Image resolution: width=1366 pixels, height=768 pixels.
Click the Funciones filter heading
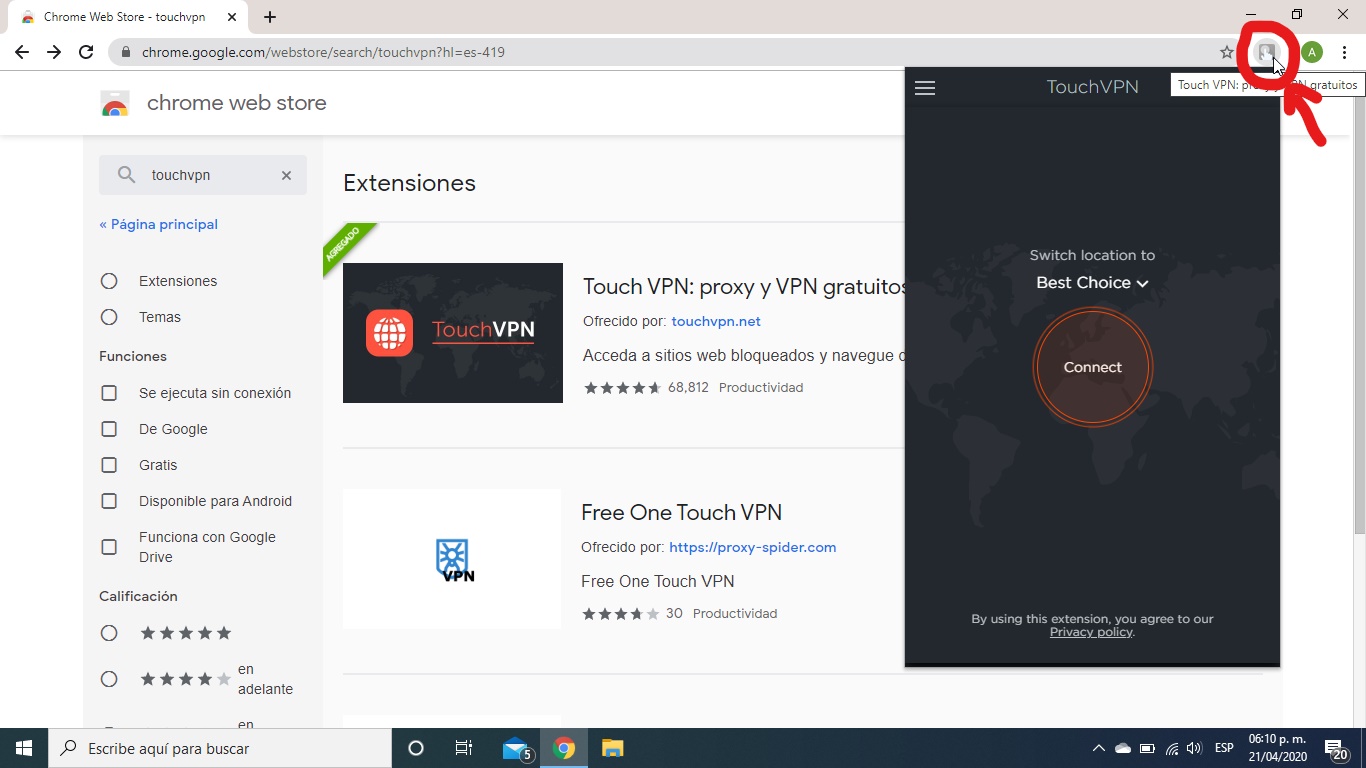pos(133,356)
